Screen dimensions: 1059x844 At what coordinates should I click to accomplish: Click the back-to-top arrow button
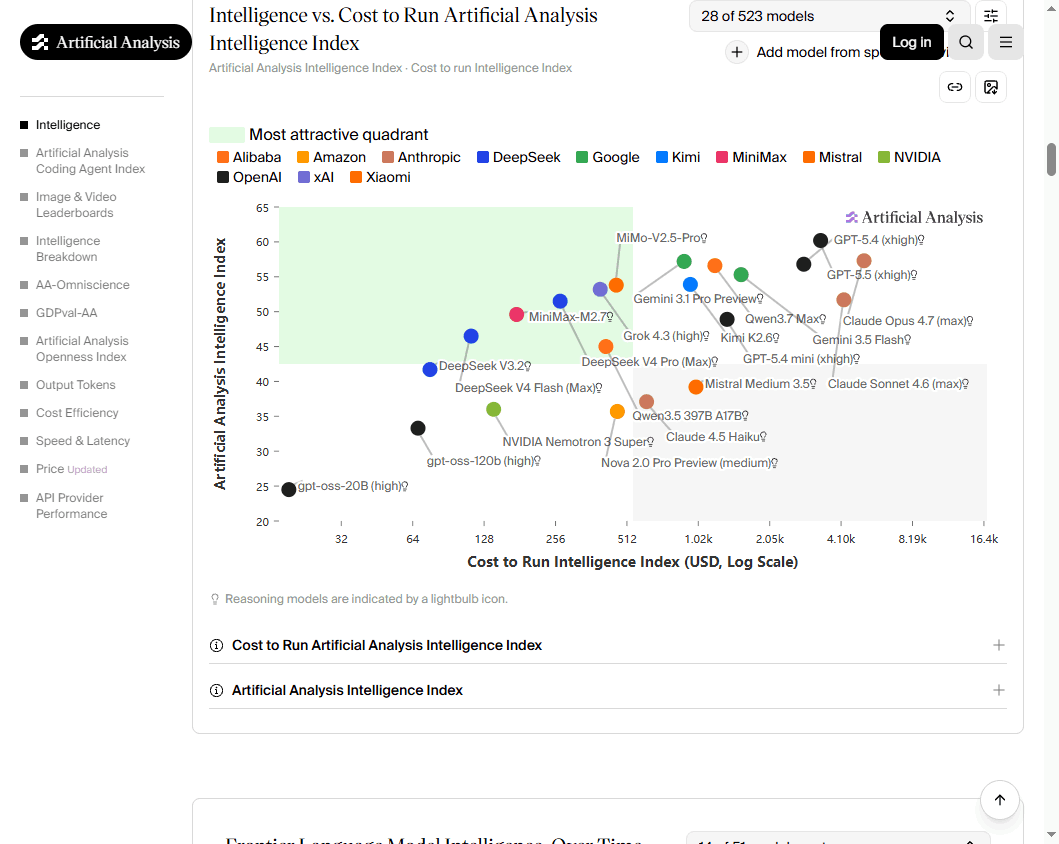1000,800
